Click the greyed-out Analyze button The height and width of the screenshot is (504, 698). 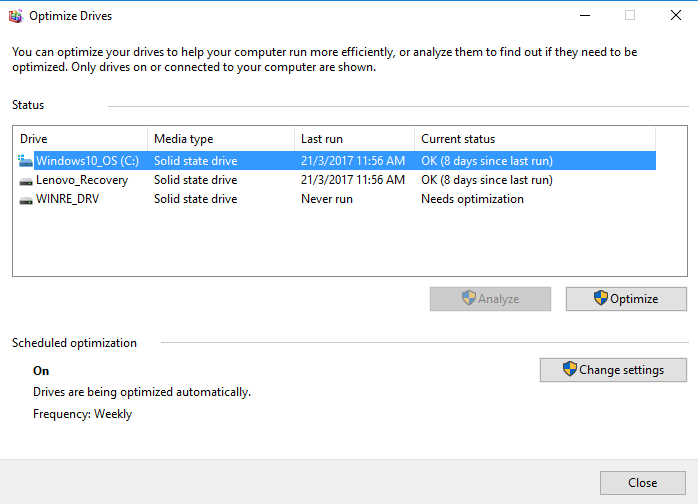490,299
